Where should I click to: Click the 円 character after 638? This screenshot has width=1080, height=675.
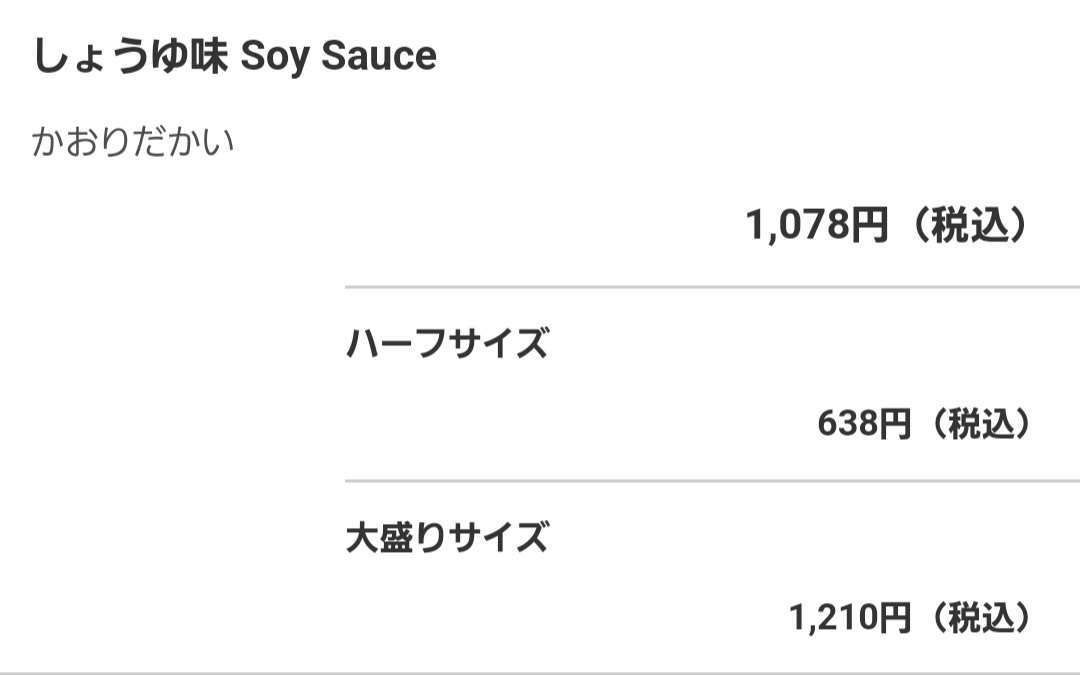pyautogui.click(x=895, y=424)
